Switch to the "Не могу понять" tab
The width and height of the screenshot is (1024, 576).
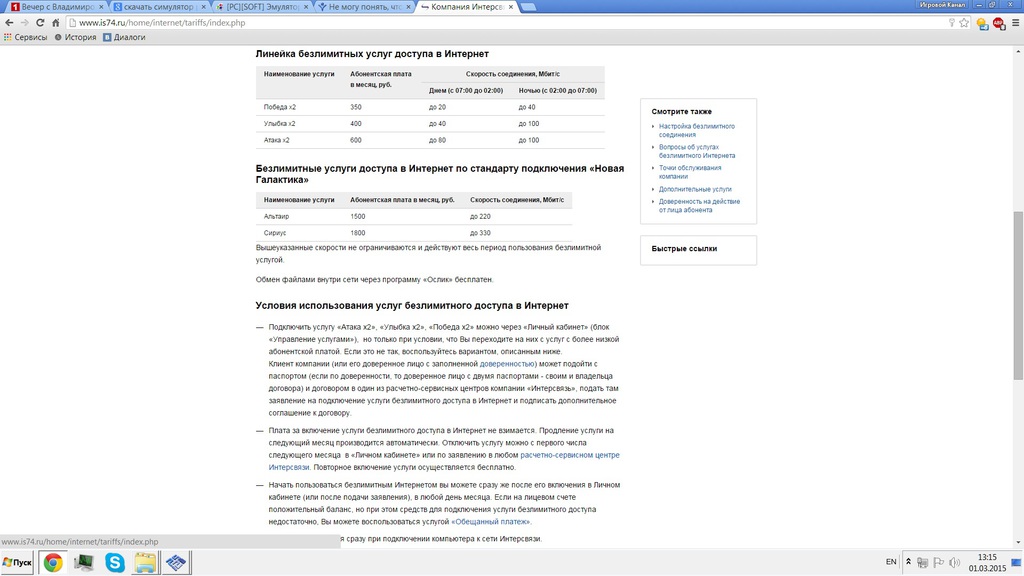coord(360,6)
